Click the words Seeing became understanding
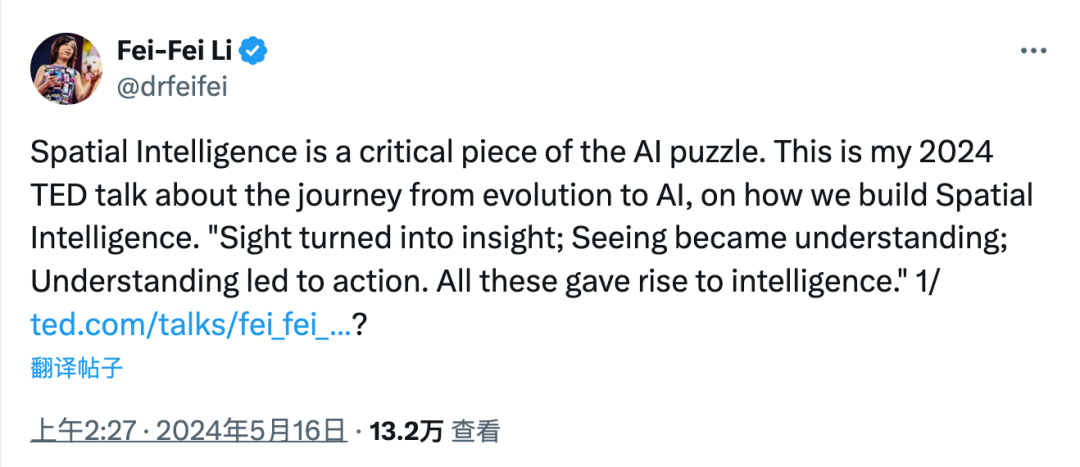This screenshot has width=1080, height=467. tap(785, 240)
